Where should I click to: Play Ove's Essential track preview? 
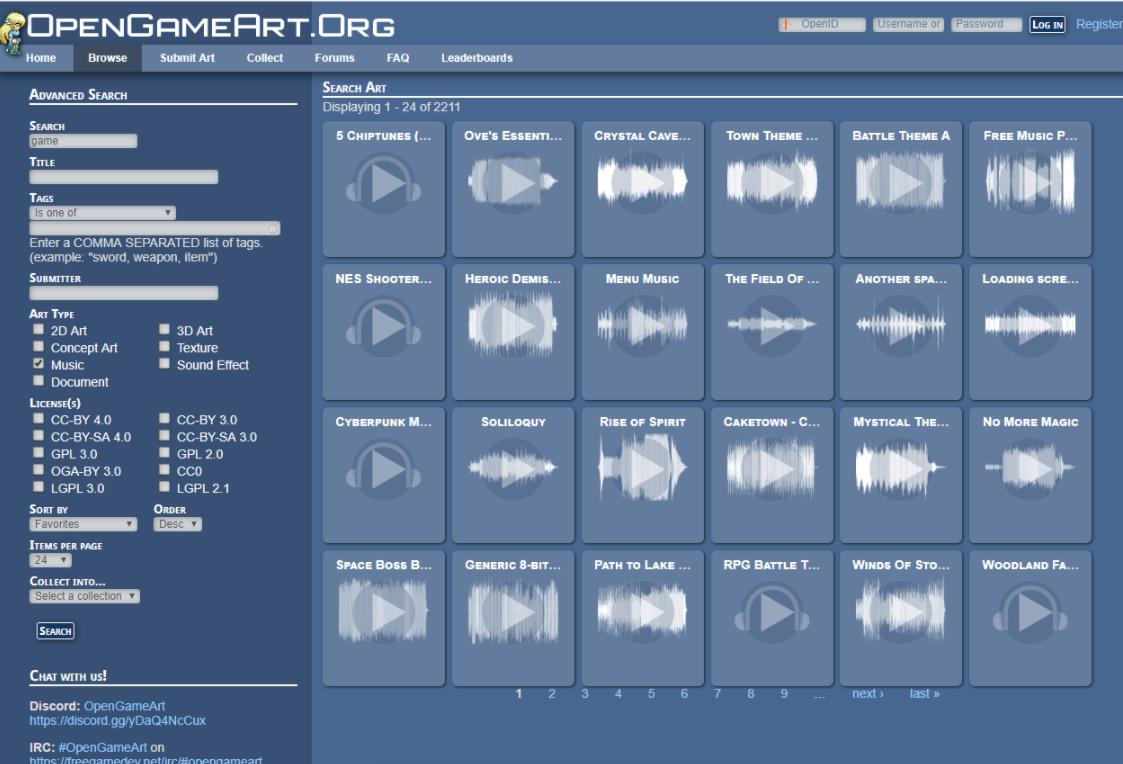(x=513, y=183)
